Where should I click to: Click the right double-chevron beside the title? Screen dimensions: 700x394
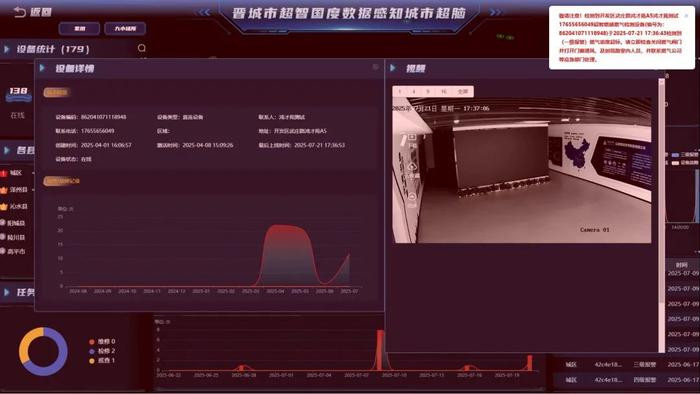496,12
